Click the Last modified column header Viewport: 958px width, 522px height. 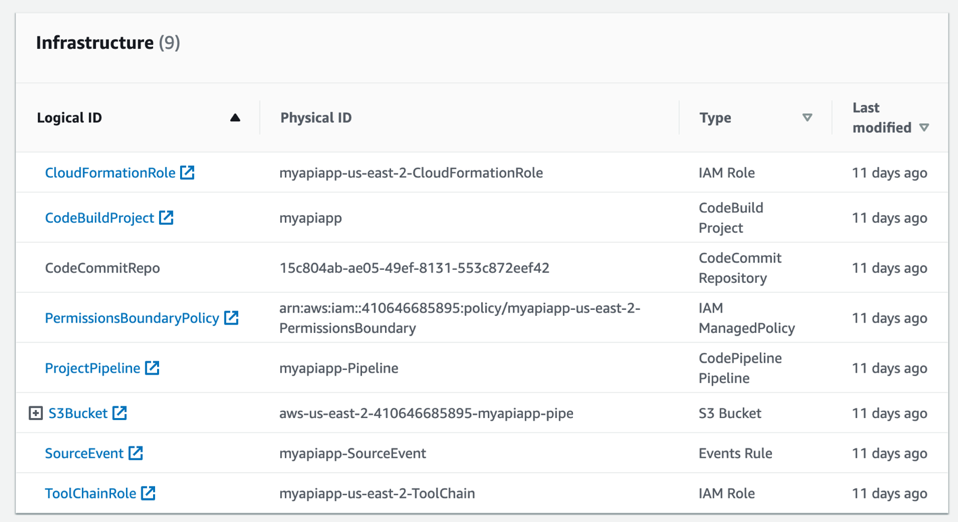coord(882,117)
